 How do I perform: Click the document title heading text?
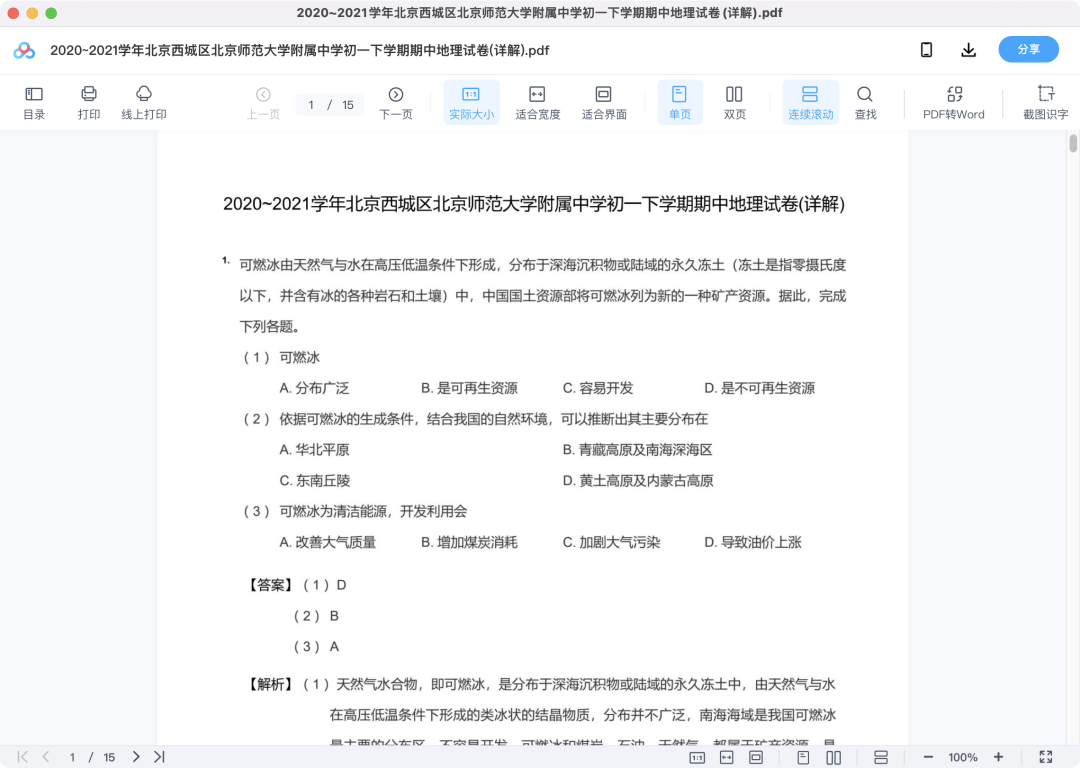pyautogui.click(x=534, y=204)
